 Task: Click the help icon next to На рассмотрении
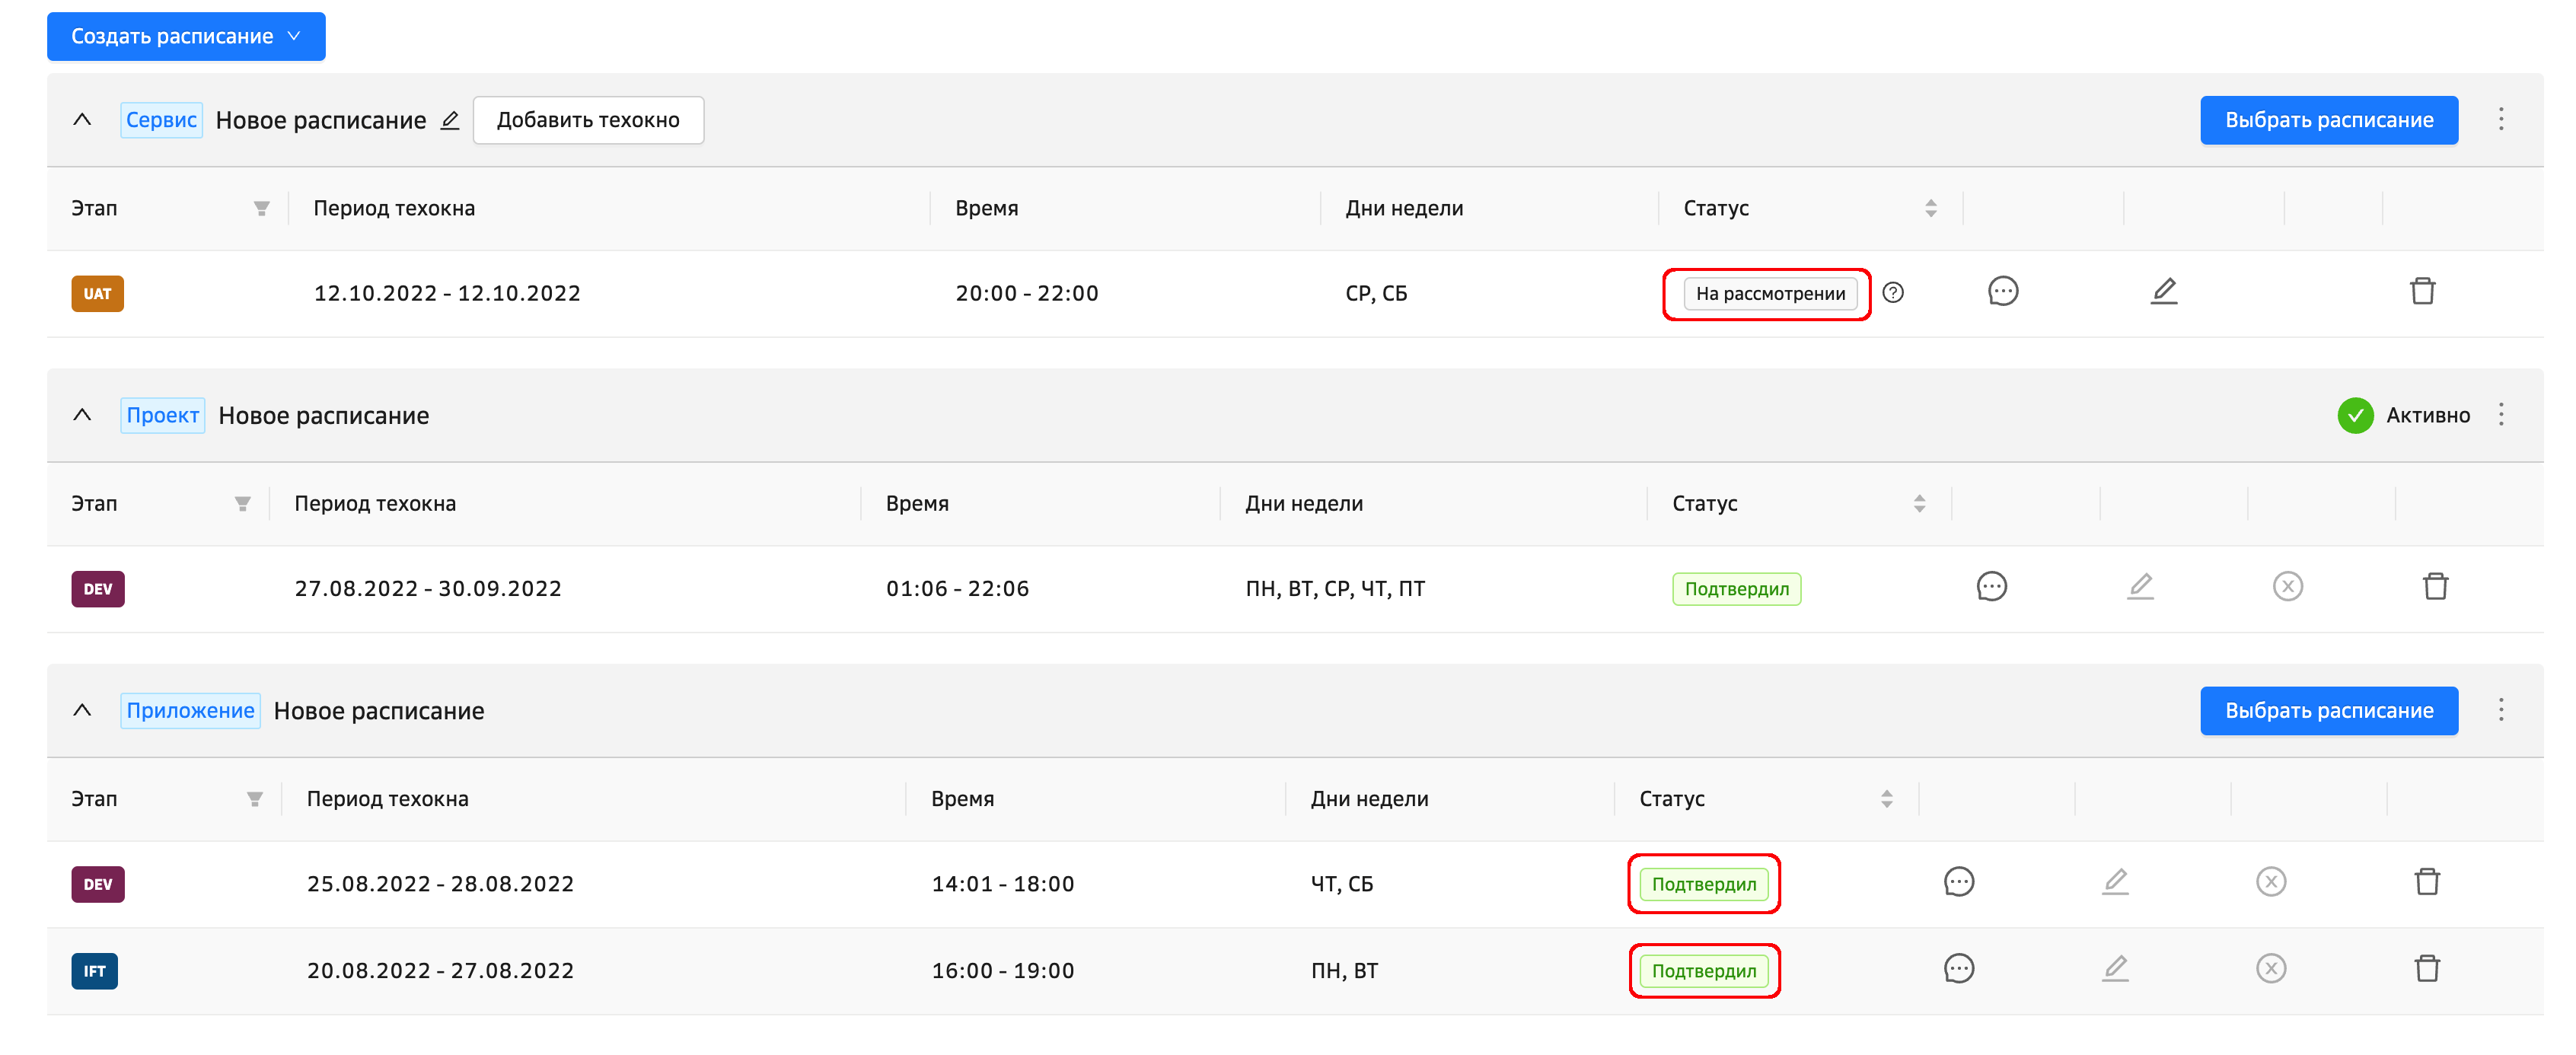point(1892,293)
